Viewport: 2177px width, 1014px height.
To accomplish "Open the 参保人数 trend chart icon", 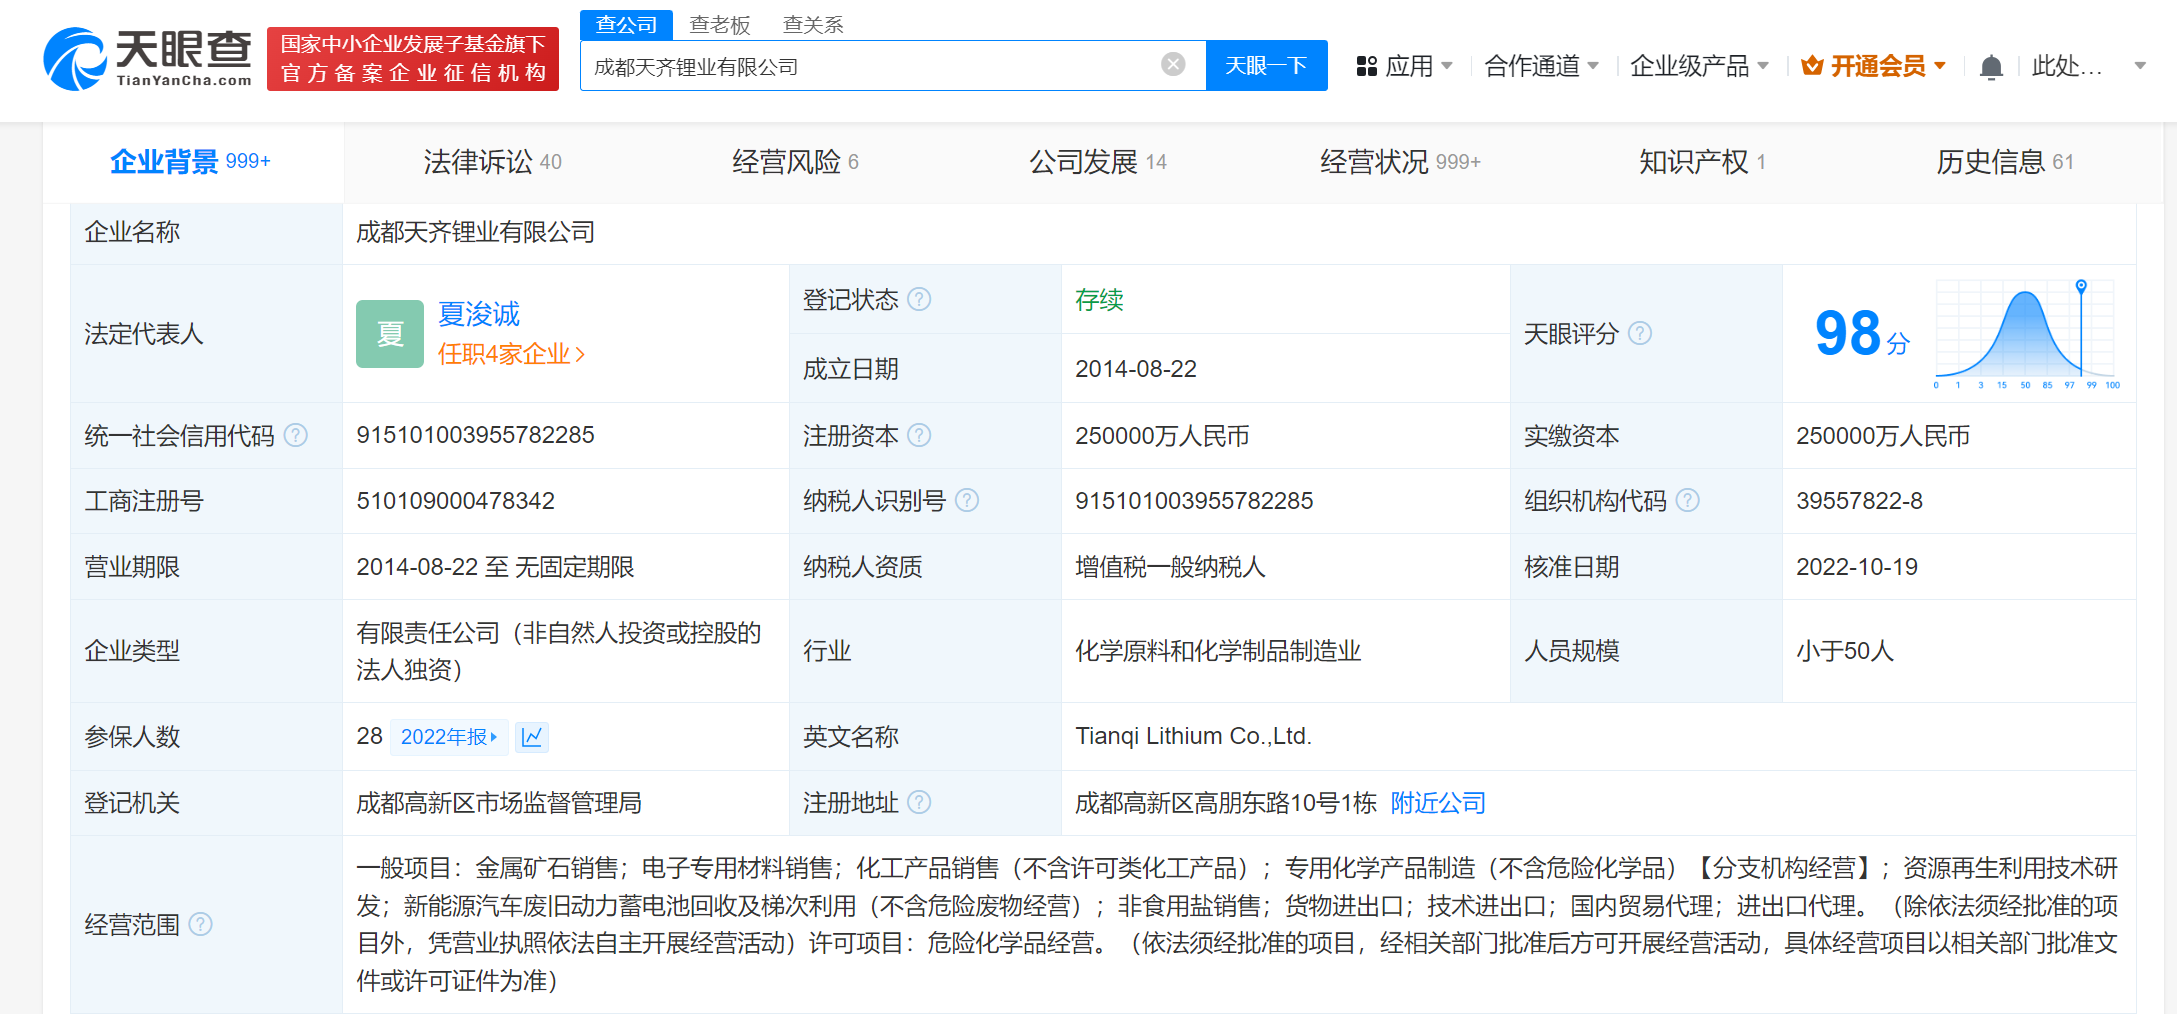I will click(x=532, y=737).
